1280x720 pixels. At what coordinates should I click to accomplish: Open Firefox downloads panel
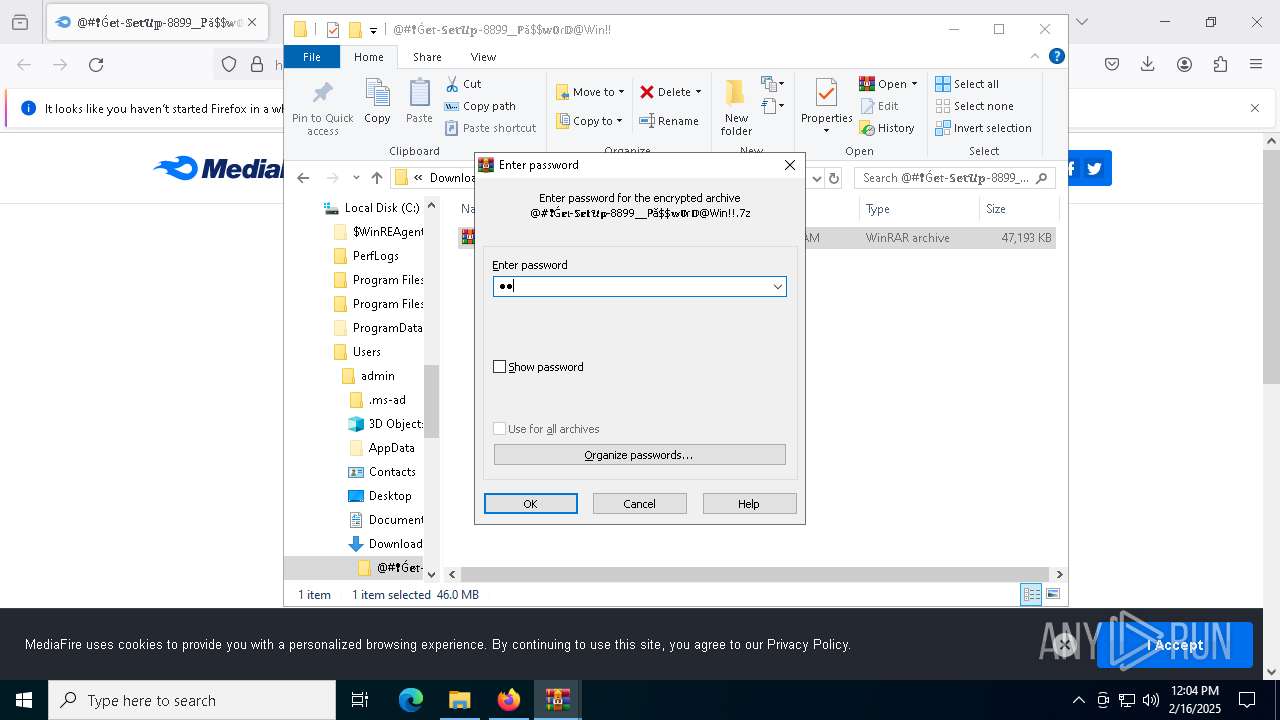1148,64
